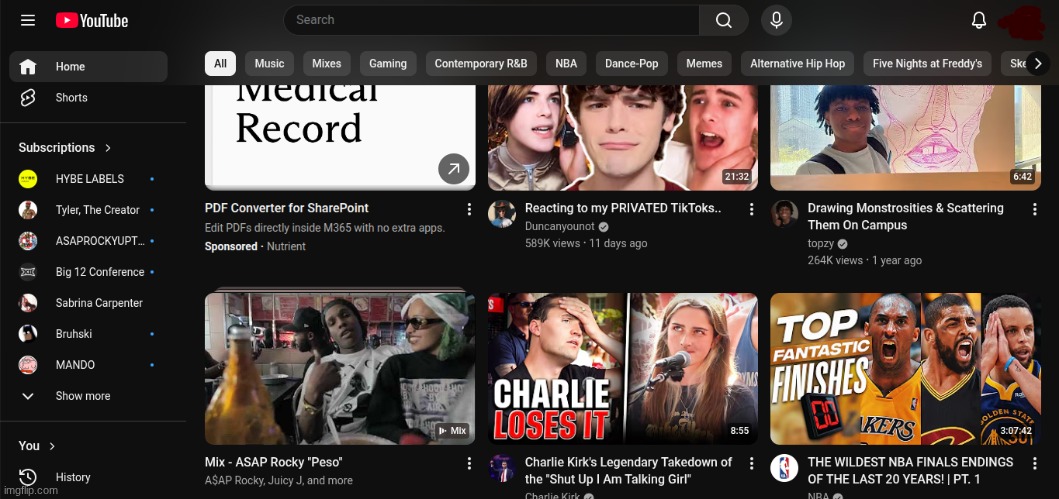
Task: Open Tyler, The Creator subscription channel
Action: (x=97, y=210)
